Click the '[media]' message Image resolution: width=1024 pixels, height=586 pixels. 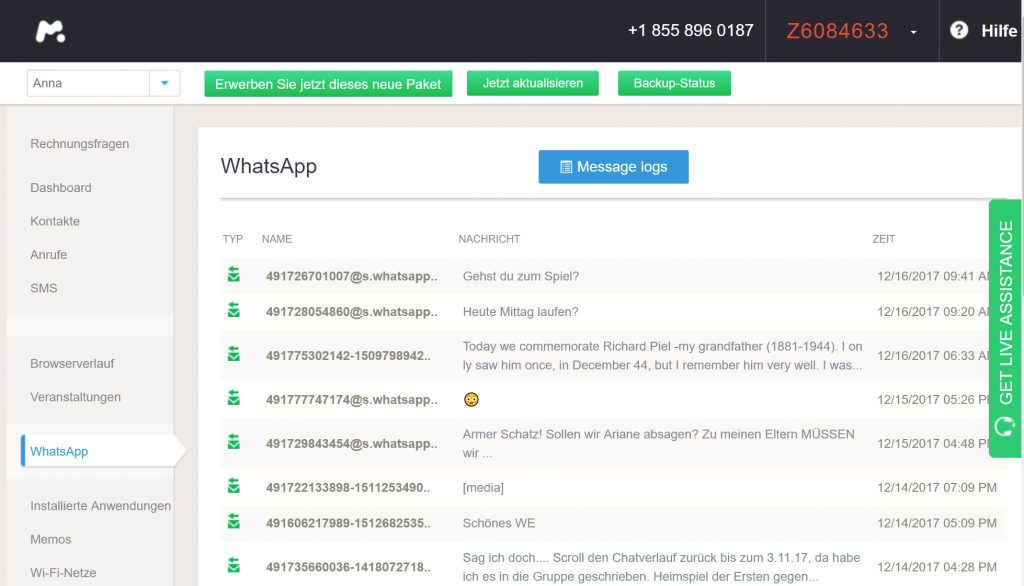click(483, 487)
